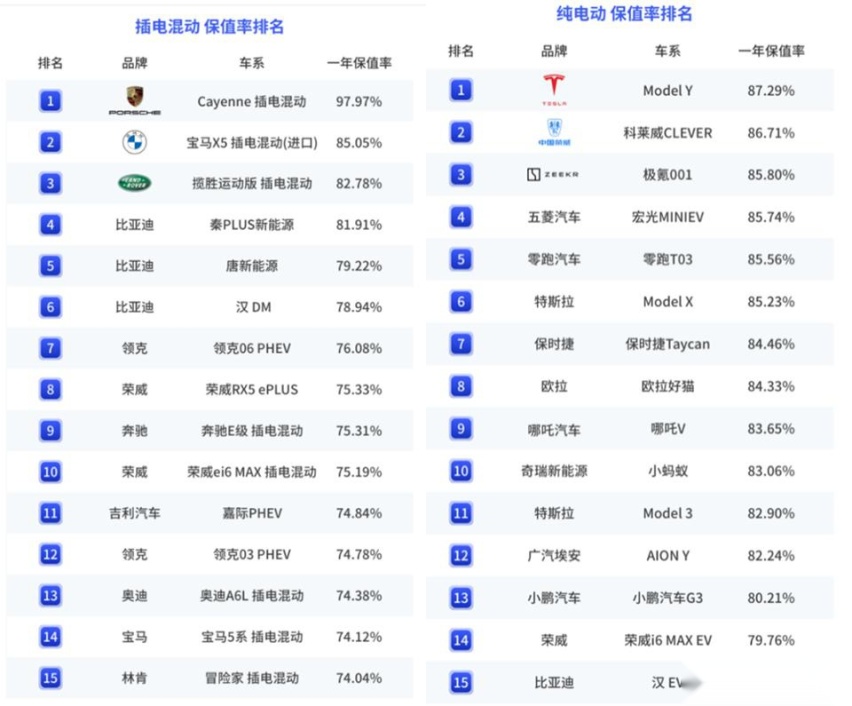Click rank badge 14 in the 荣威i6 MAX EV row
The image size is (852, 706).
(x=461, y=640)
